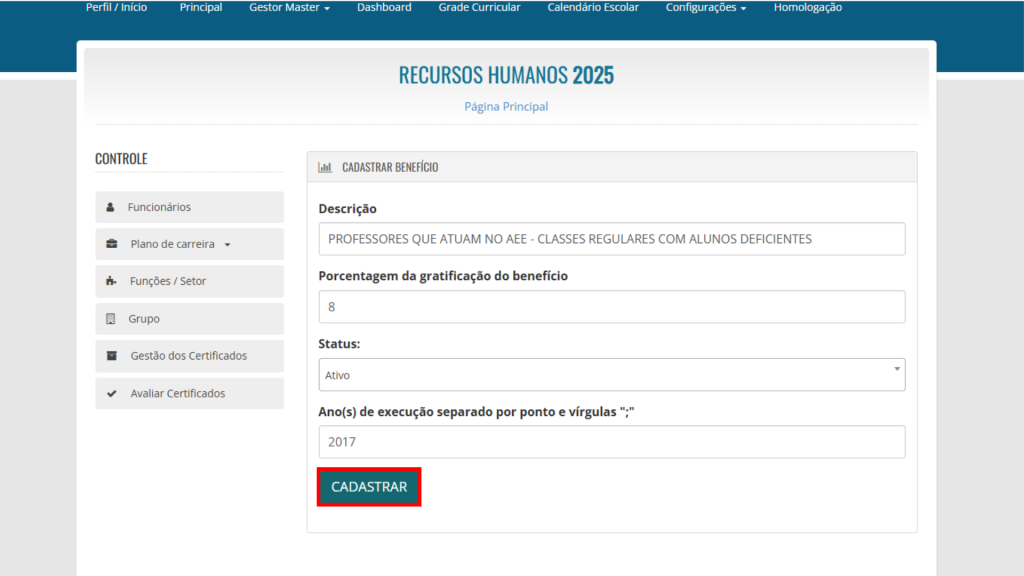Screen dimensions: 1024x576
Task: Open the Configurações dropdown menu
Action: 706,7
